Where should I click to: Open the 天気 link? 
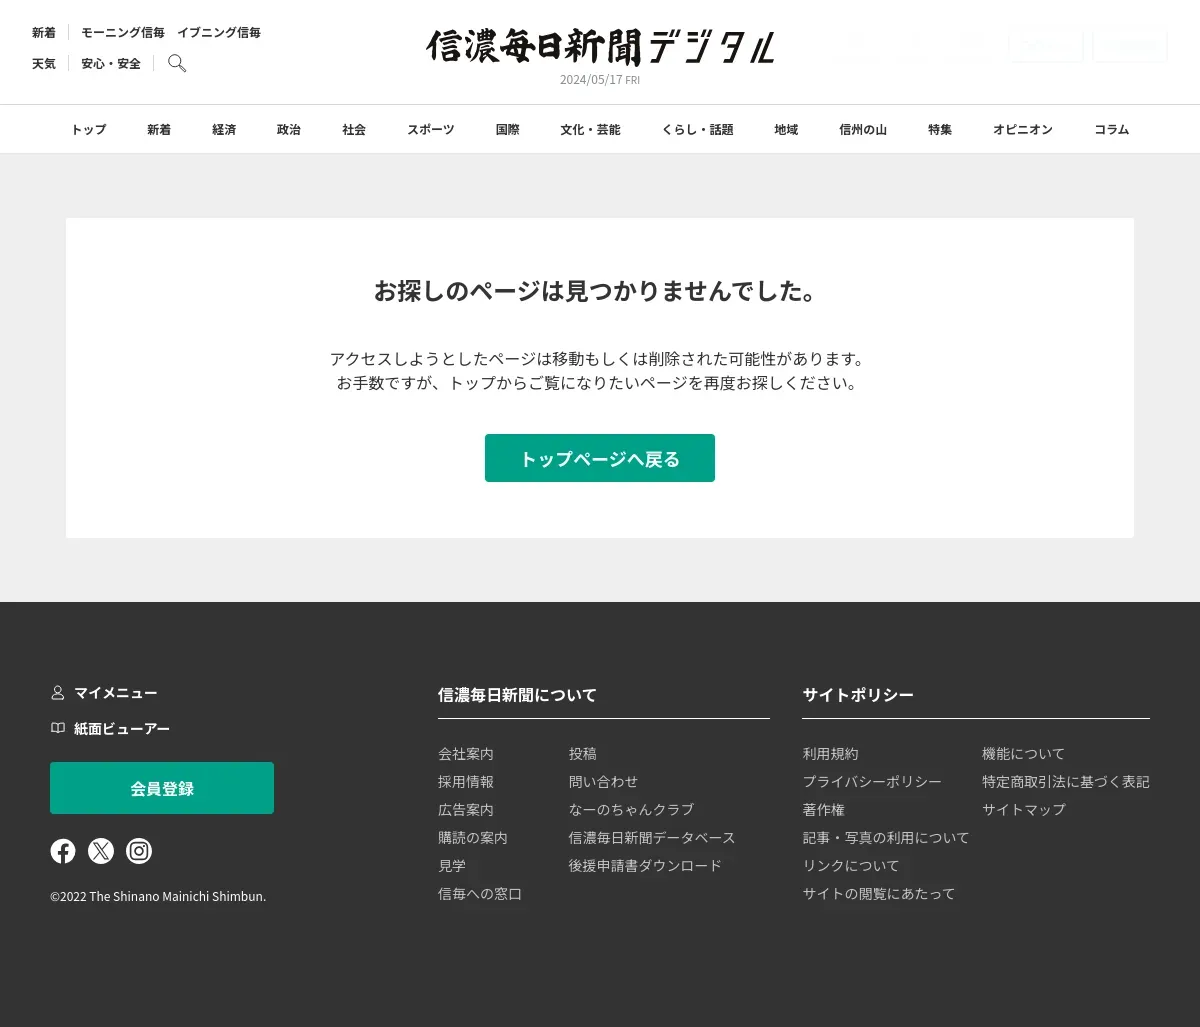tap(44, 64)
